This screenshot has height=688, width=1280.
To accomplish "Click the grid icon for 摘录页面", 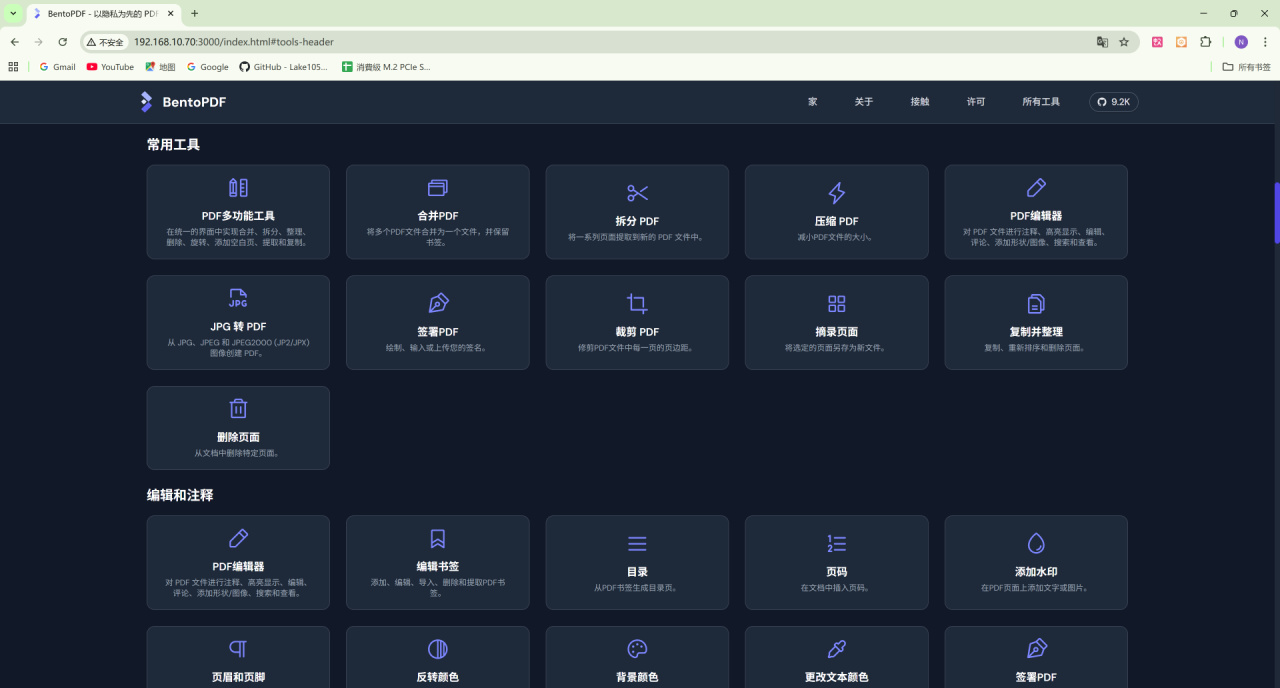I will (836, 304).
